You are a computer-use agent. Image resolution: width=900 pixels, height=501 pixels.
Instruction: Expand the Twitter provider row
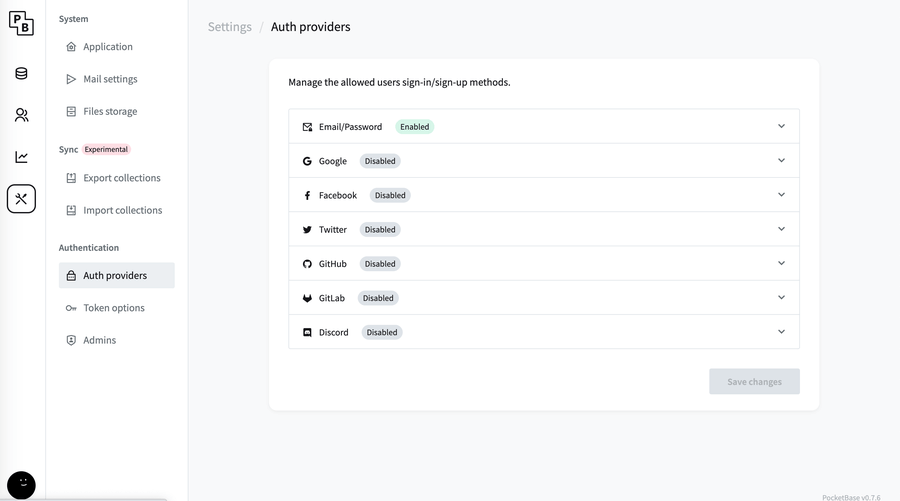pyautogui.click(x=543, y=230)
